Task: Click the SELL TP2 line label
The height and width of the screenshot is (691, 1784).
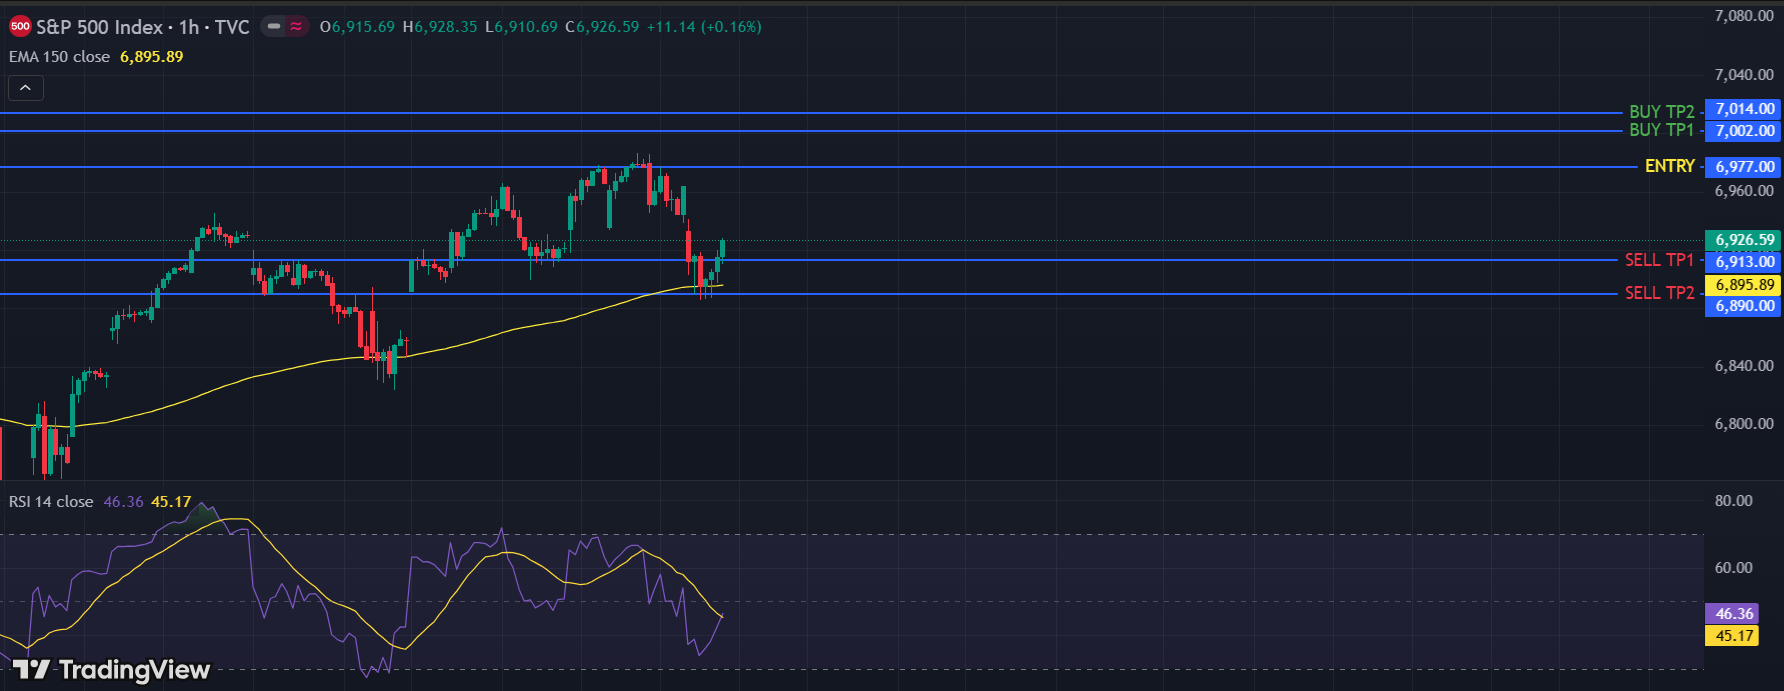Action: click(x=1659, y=293)
